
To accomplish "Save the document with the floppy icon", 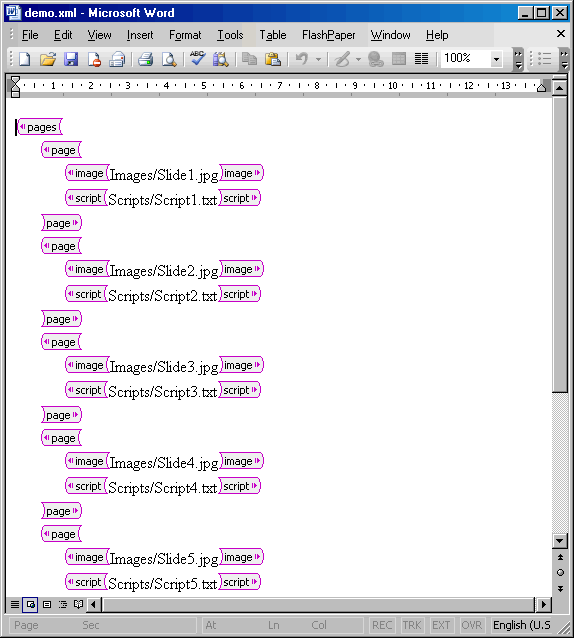I will [x=71, y=59].
